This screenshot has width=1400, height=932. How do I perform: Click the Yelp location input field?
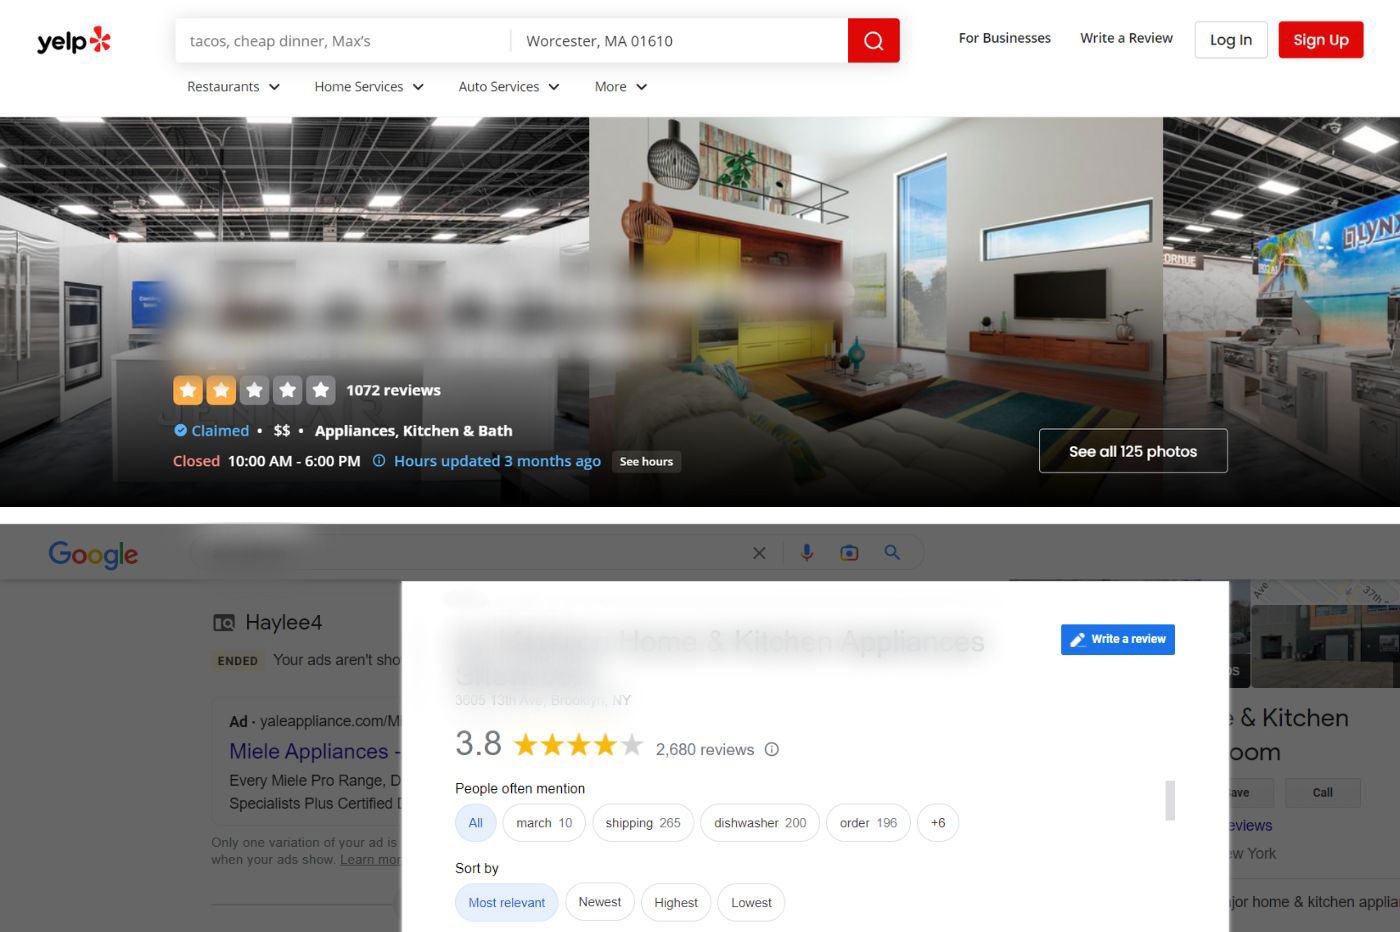[680, 41]
